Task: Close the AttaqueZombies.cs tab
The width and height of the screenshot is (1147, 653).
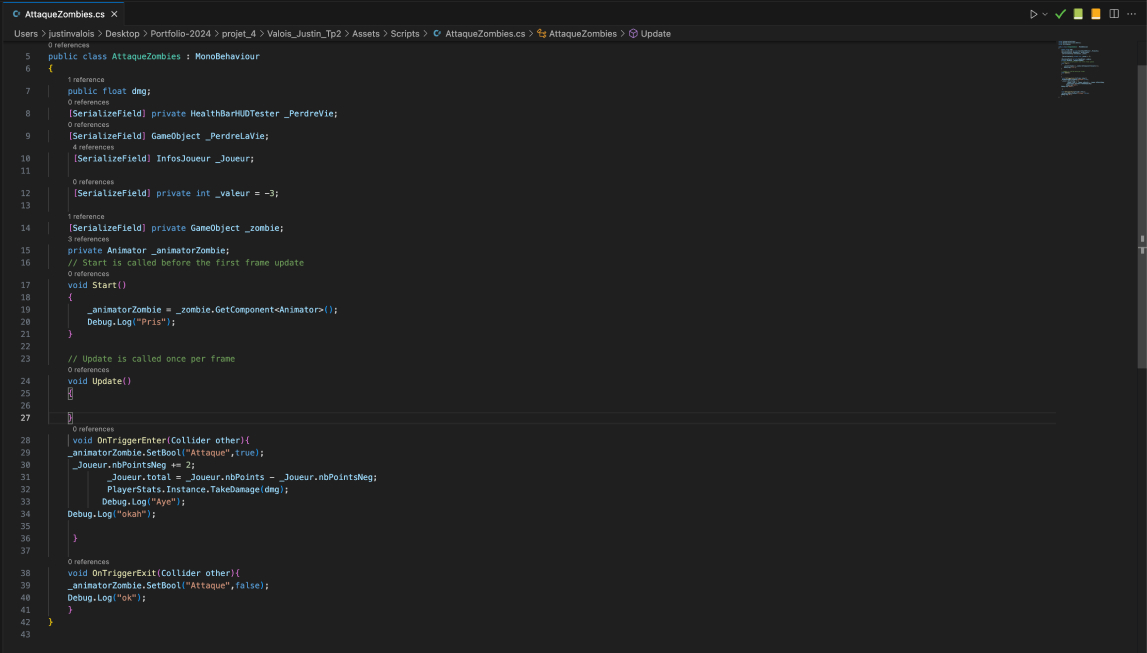Action: pyautogui.click(x=112, y=14)
